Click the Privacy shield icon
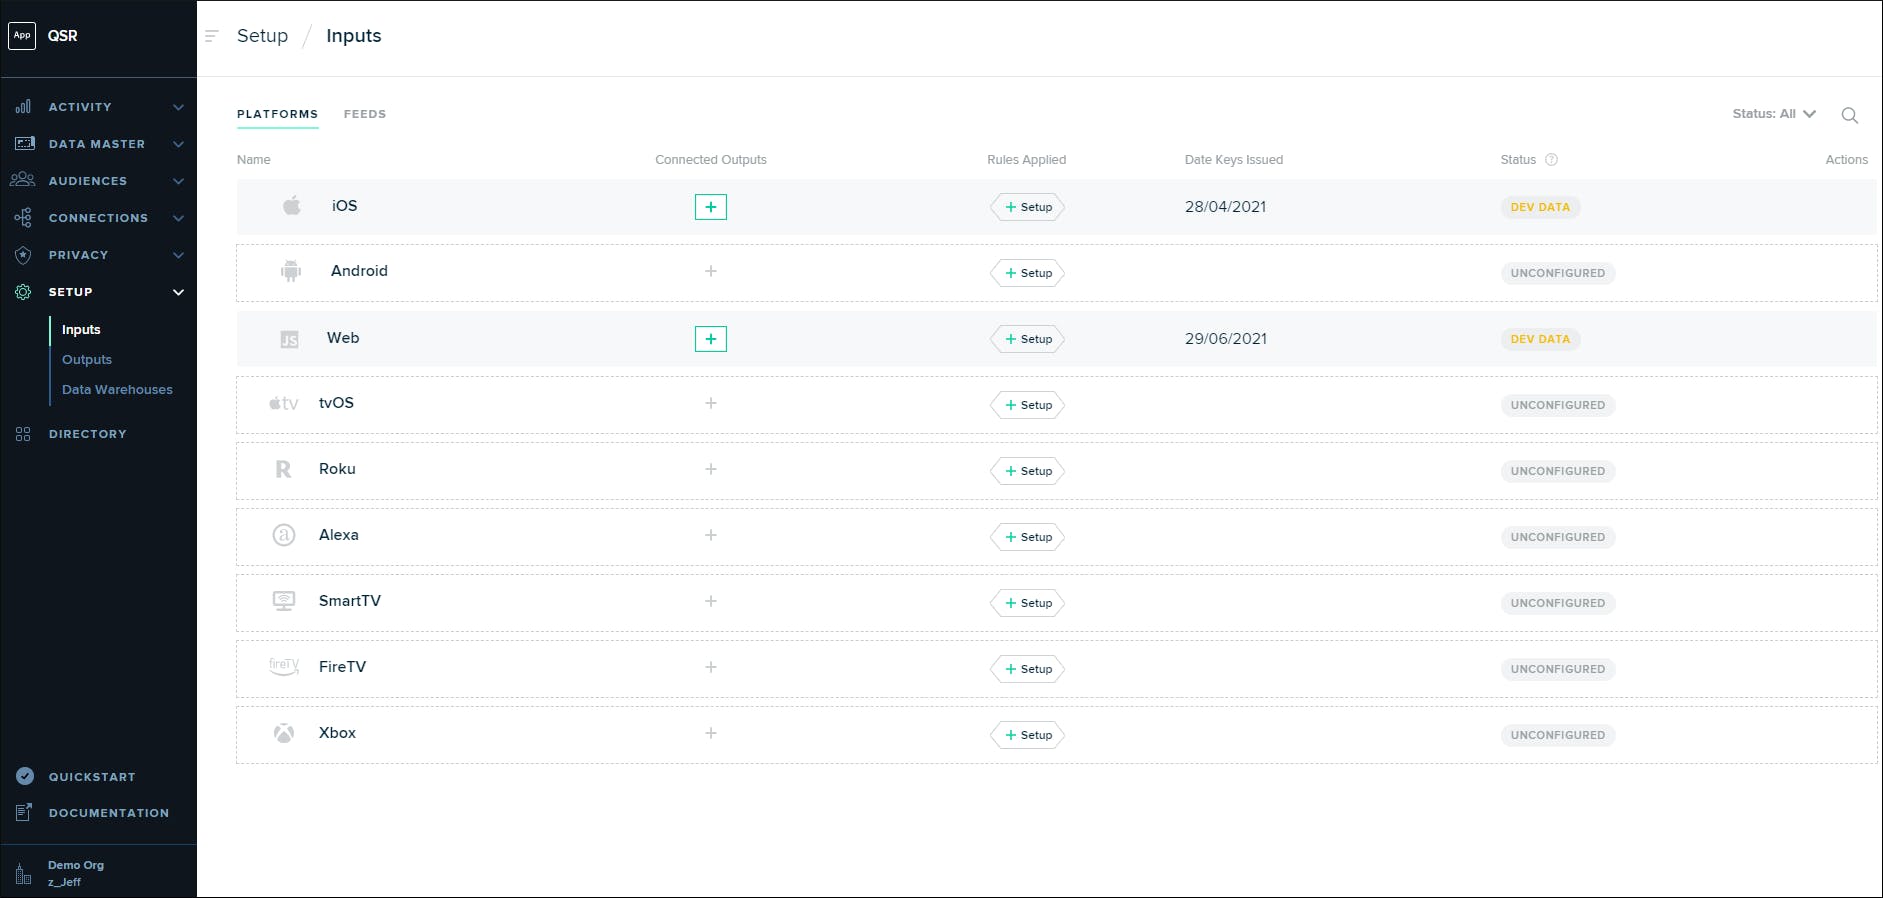Screen dimensions: 1883x898 click(23, 255)
